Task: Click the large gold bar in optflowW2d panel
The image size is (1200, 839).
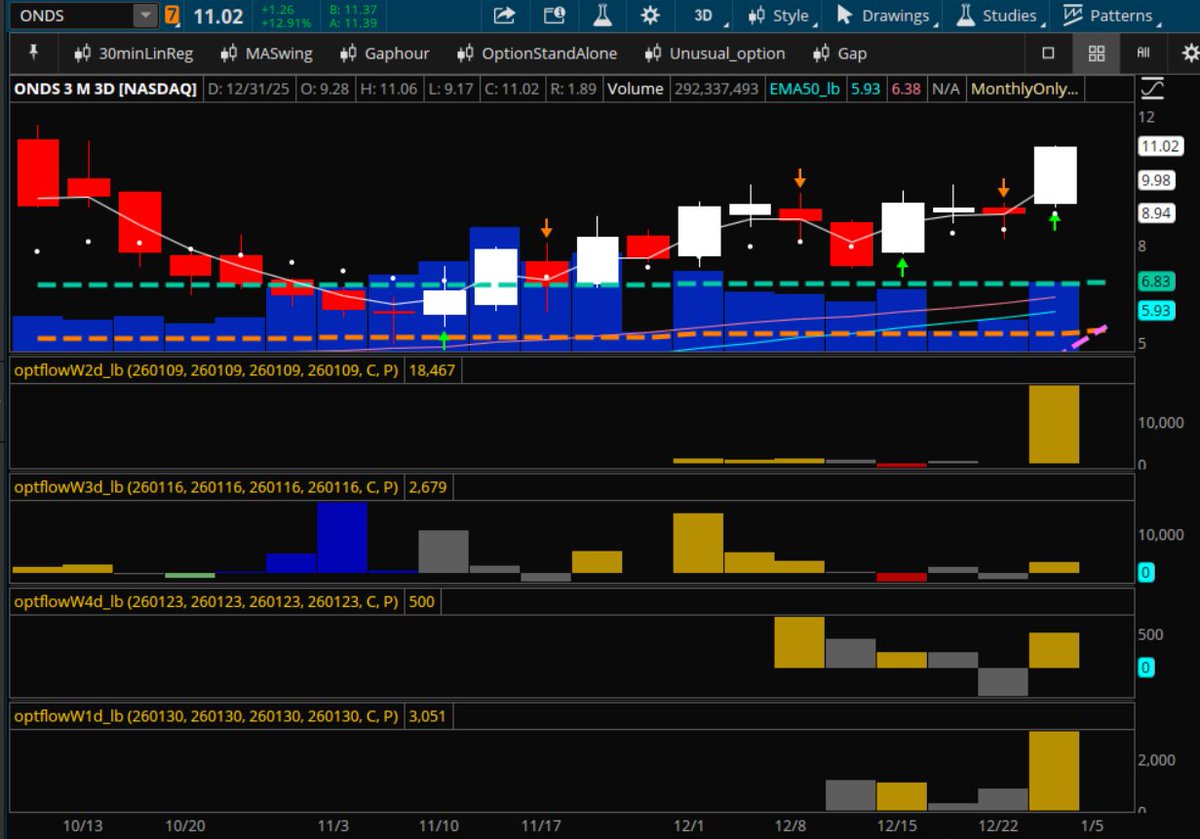Action: pyautogui.click(x=1054, y=424)
